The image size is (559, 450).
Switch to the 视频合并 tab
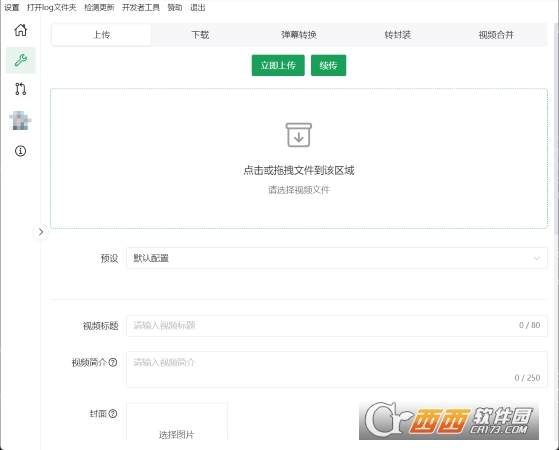click(x=496, y=35)
